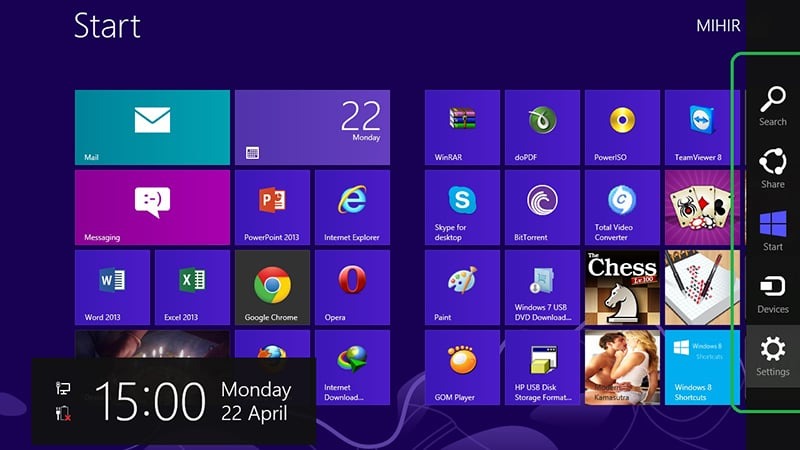Launch WinRAR tile
Viewport: 800px width, 450px height.
pyautogui.click(x=462, y=128)
